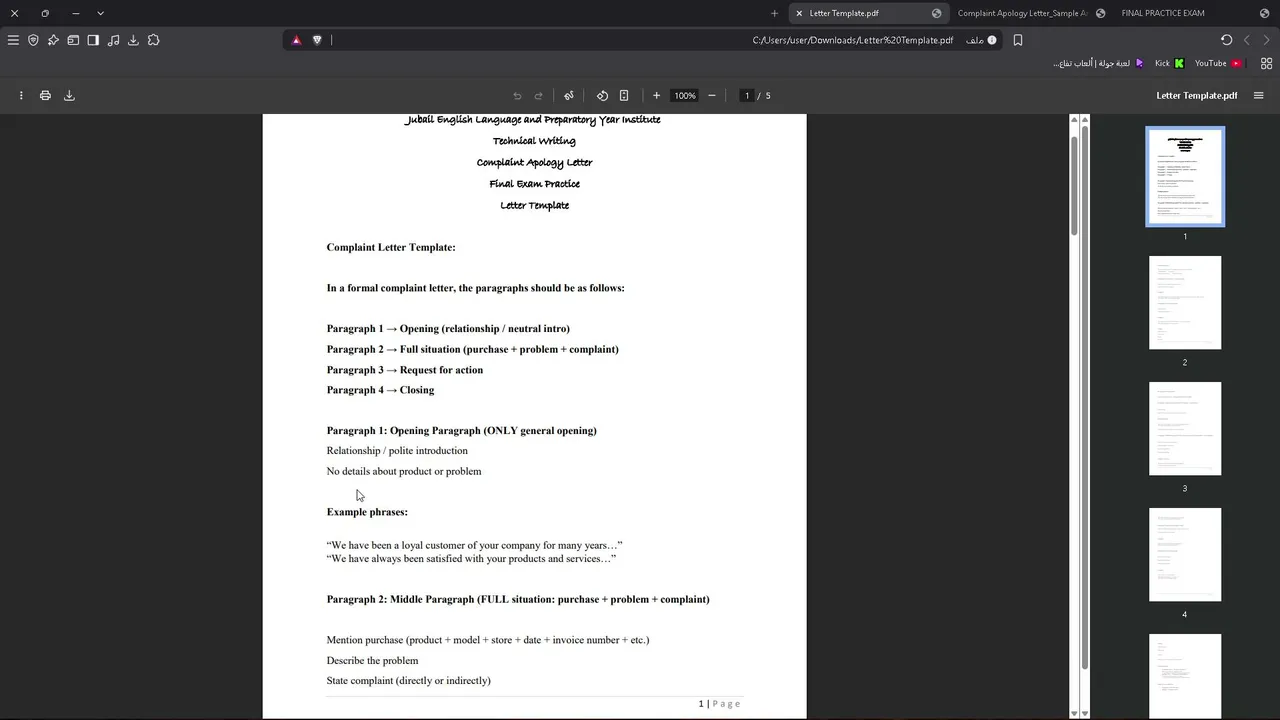
Task: Select page 1 thumbnail
Action: point(1185,177)
